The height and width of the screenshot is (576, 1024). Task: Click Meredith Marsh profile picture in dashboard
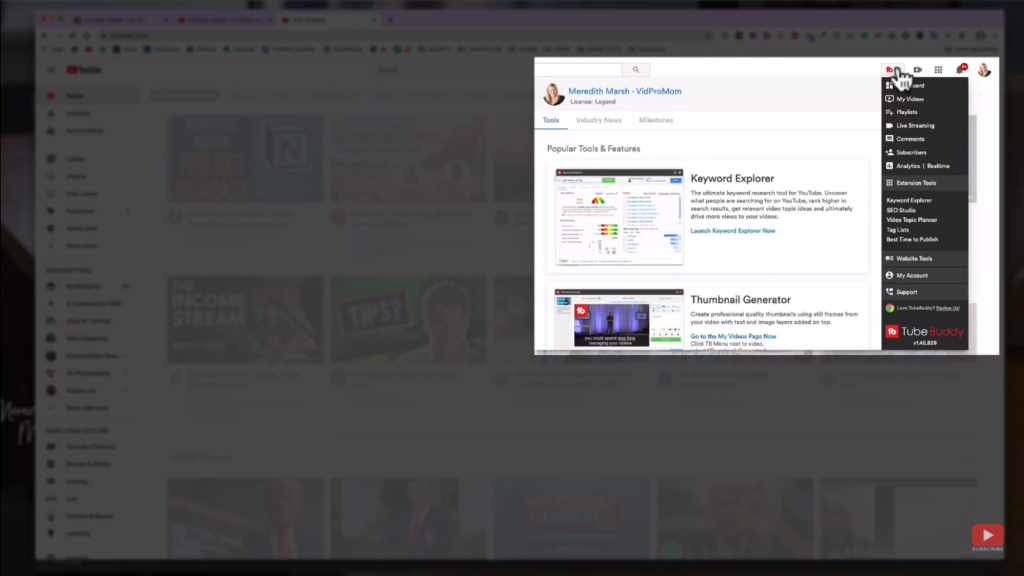554,94
